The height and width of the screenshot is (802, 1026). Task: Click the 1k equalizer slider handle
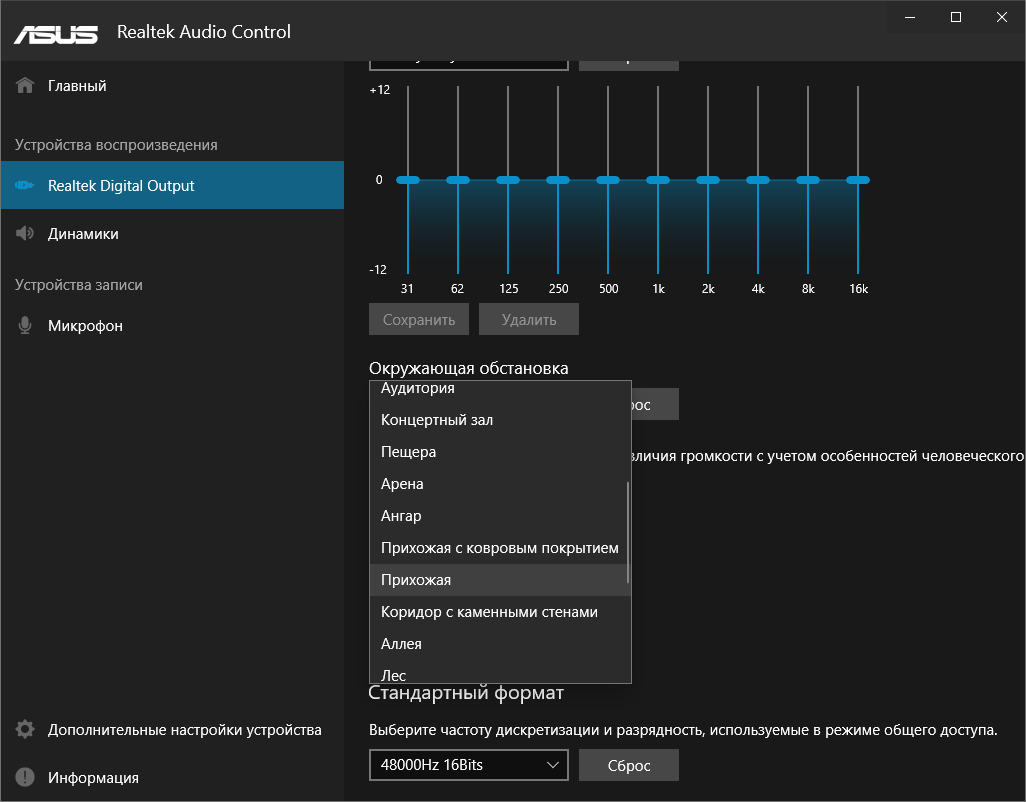[x=658, y=180]
